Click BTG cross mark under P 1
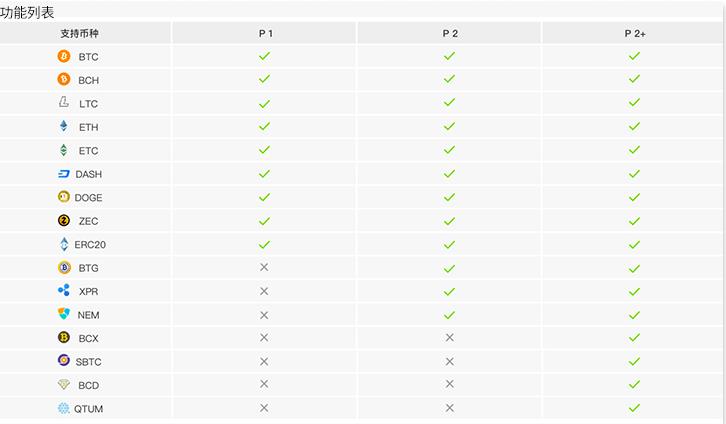 264,267
